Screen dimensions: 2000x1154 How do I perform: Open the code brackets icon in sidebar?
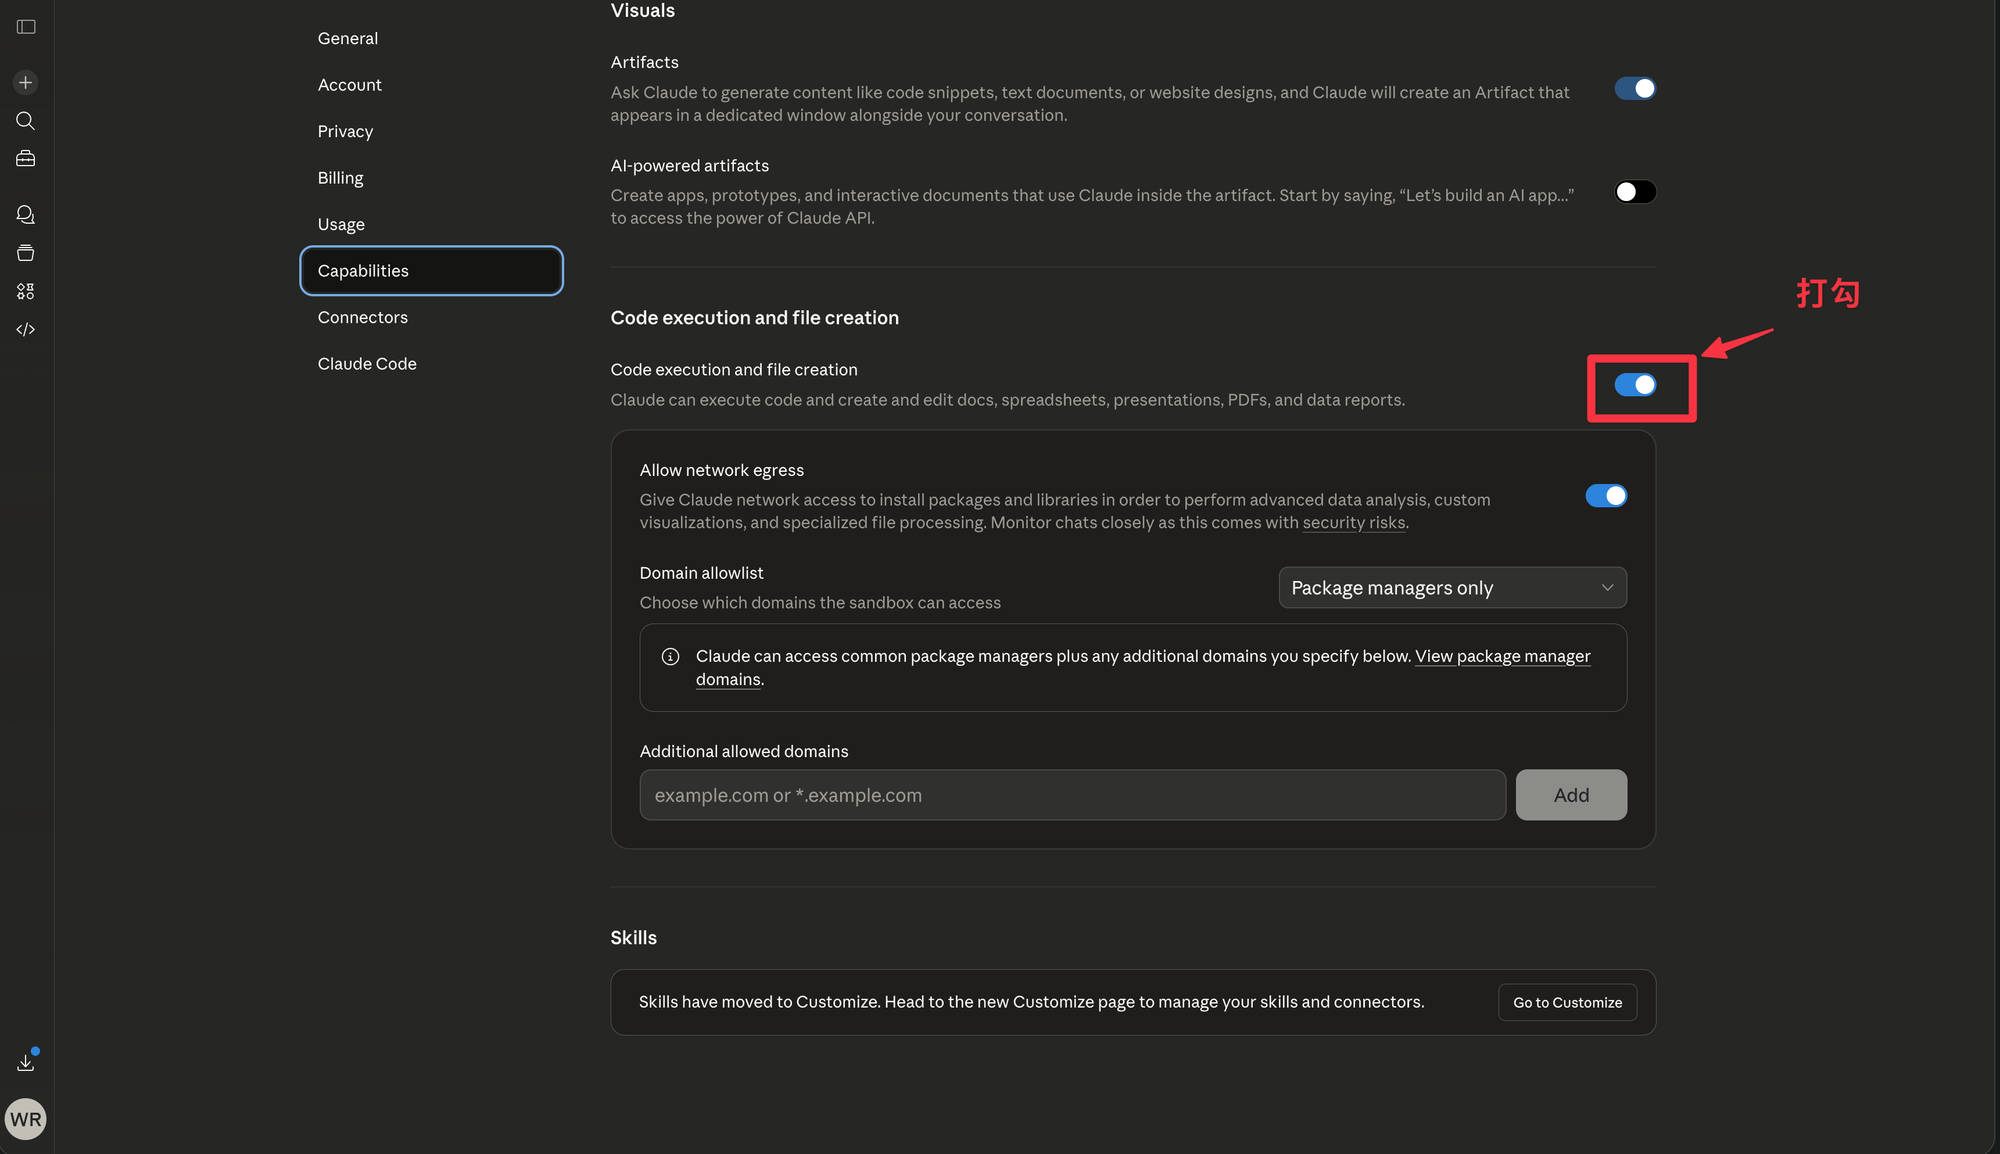click(26, 329)
